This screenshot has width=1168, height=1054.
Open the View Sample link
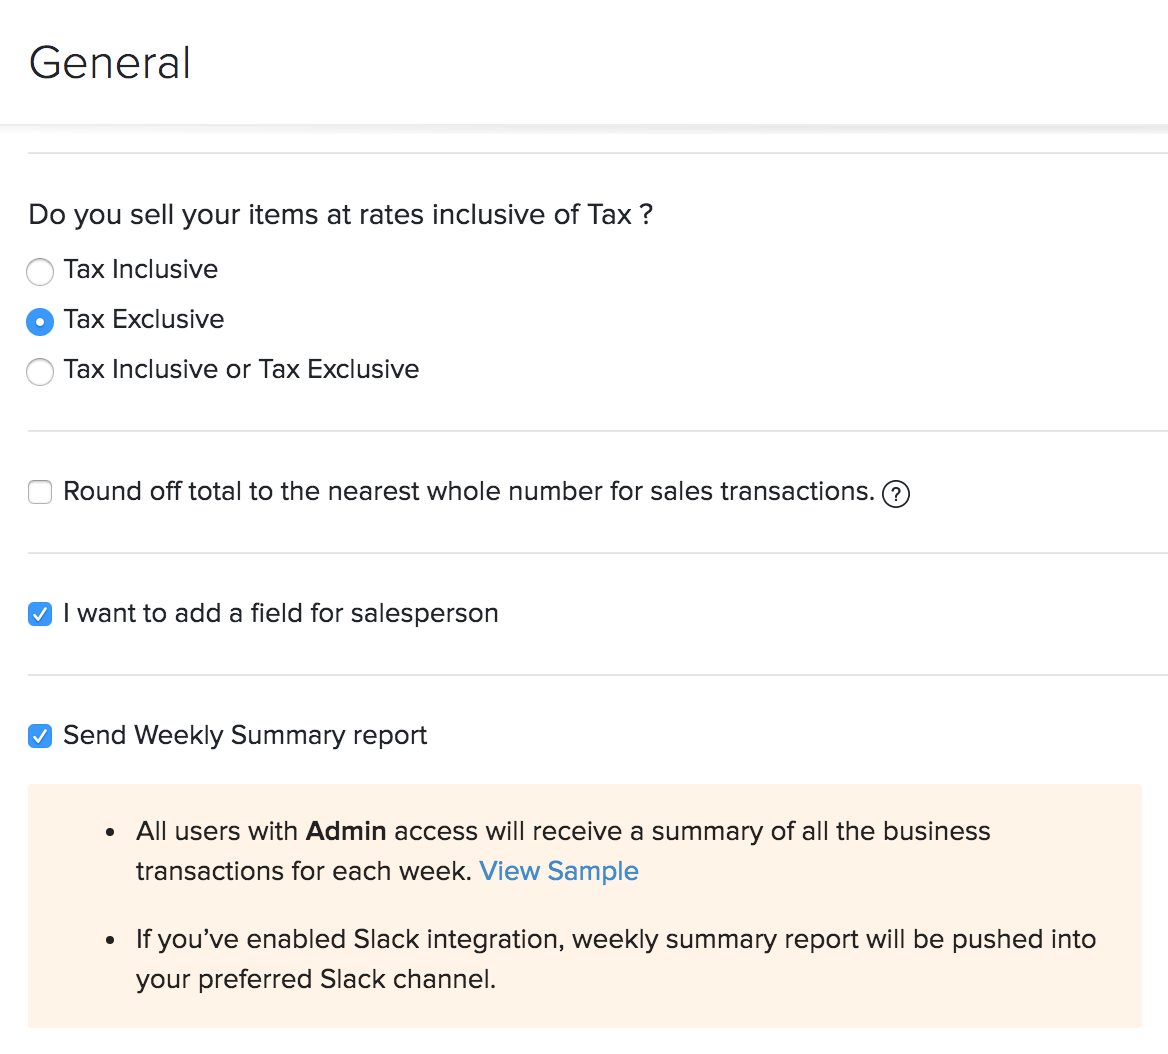click(x=559, y=871)
